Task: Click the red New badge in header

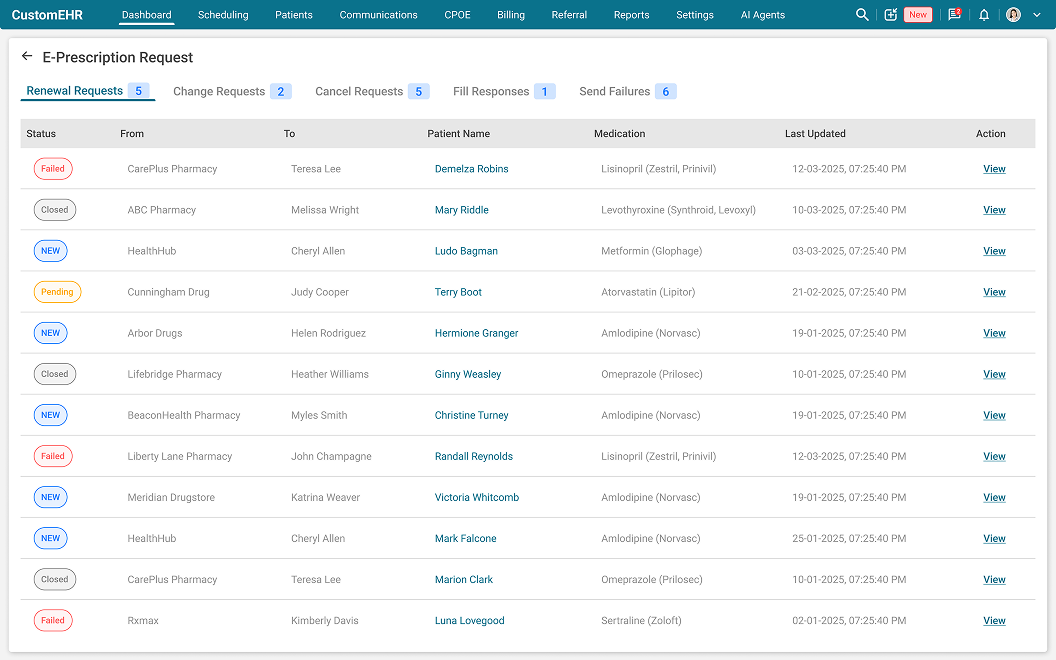Action: point(917,15)
